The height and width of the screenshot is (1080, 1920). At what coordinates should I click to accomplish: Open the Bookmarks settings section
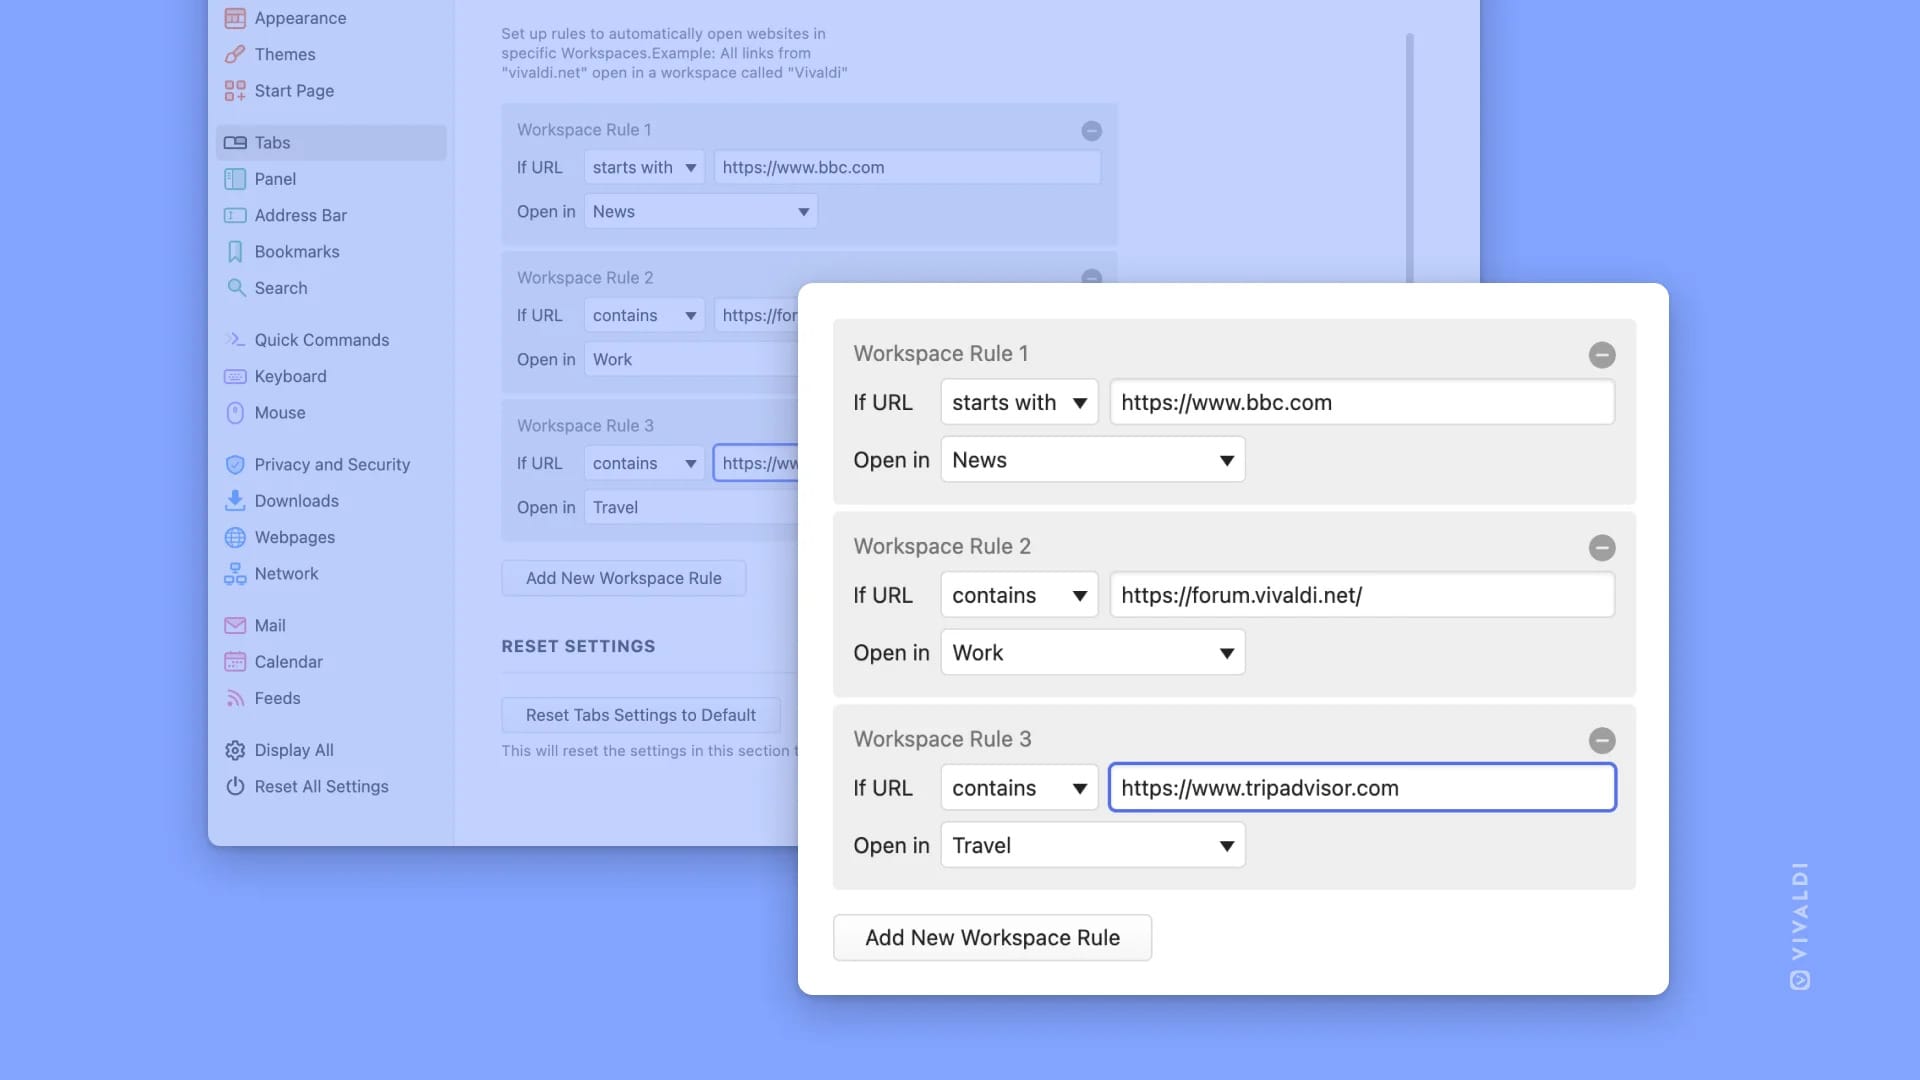(296, 251)
